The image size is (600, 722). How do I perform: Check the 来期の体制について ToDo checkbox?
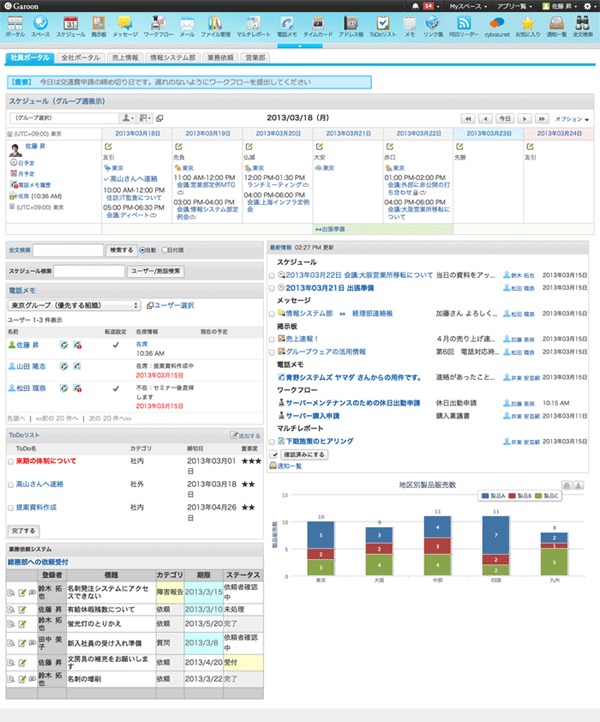click(10, 462)
